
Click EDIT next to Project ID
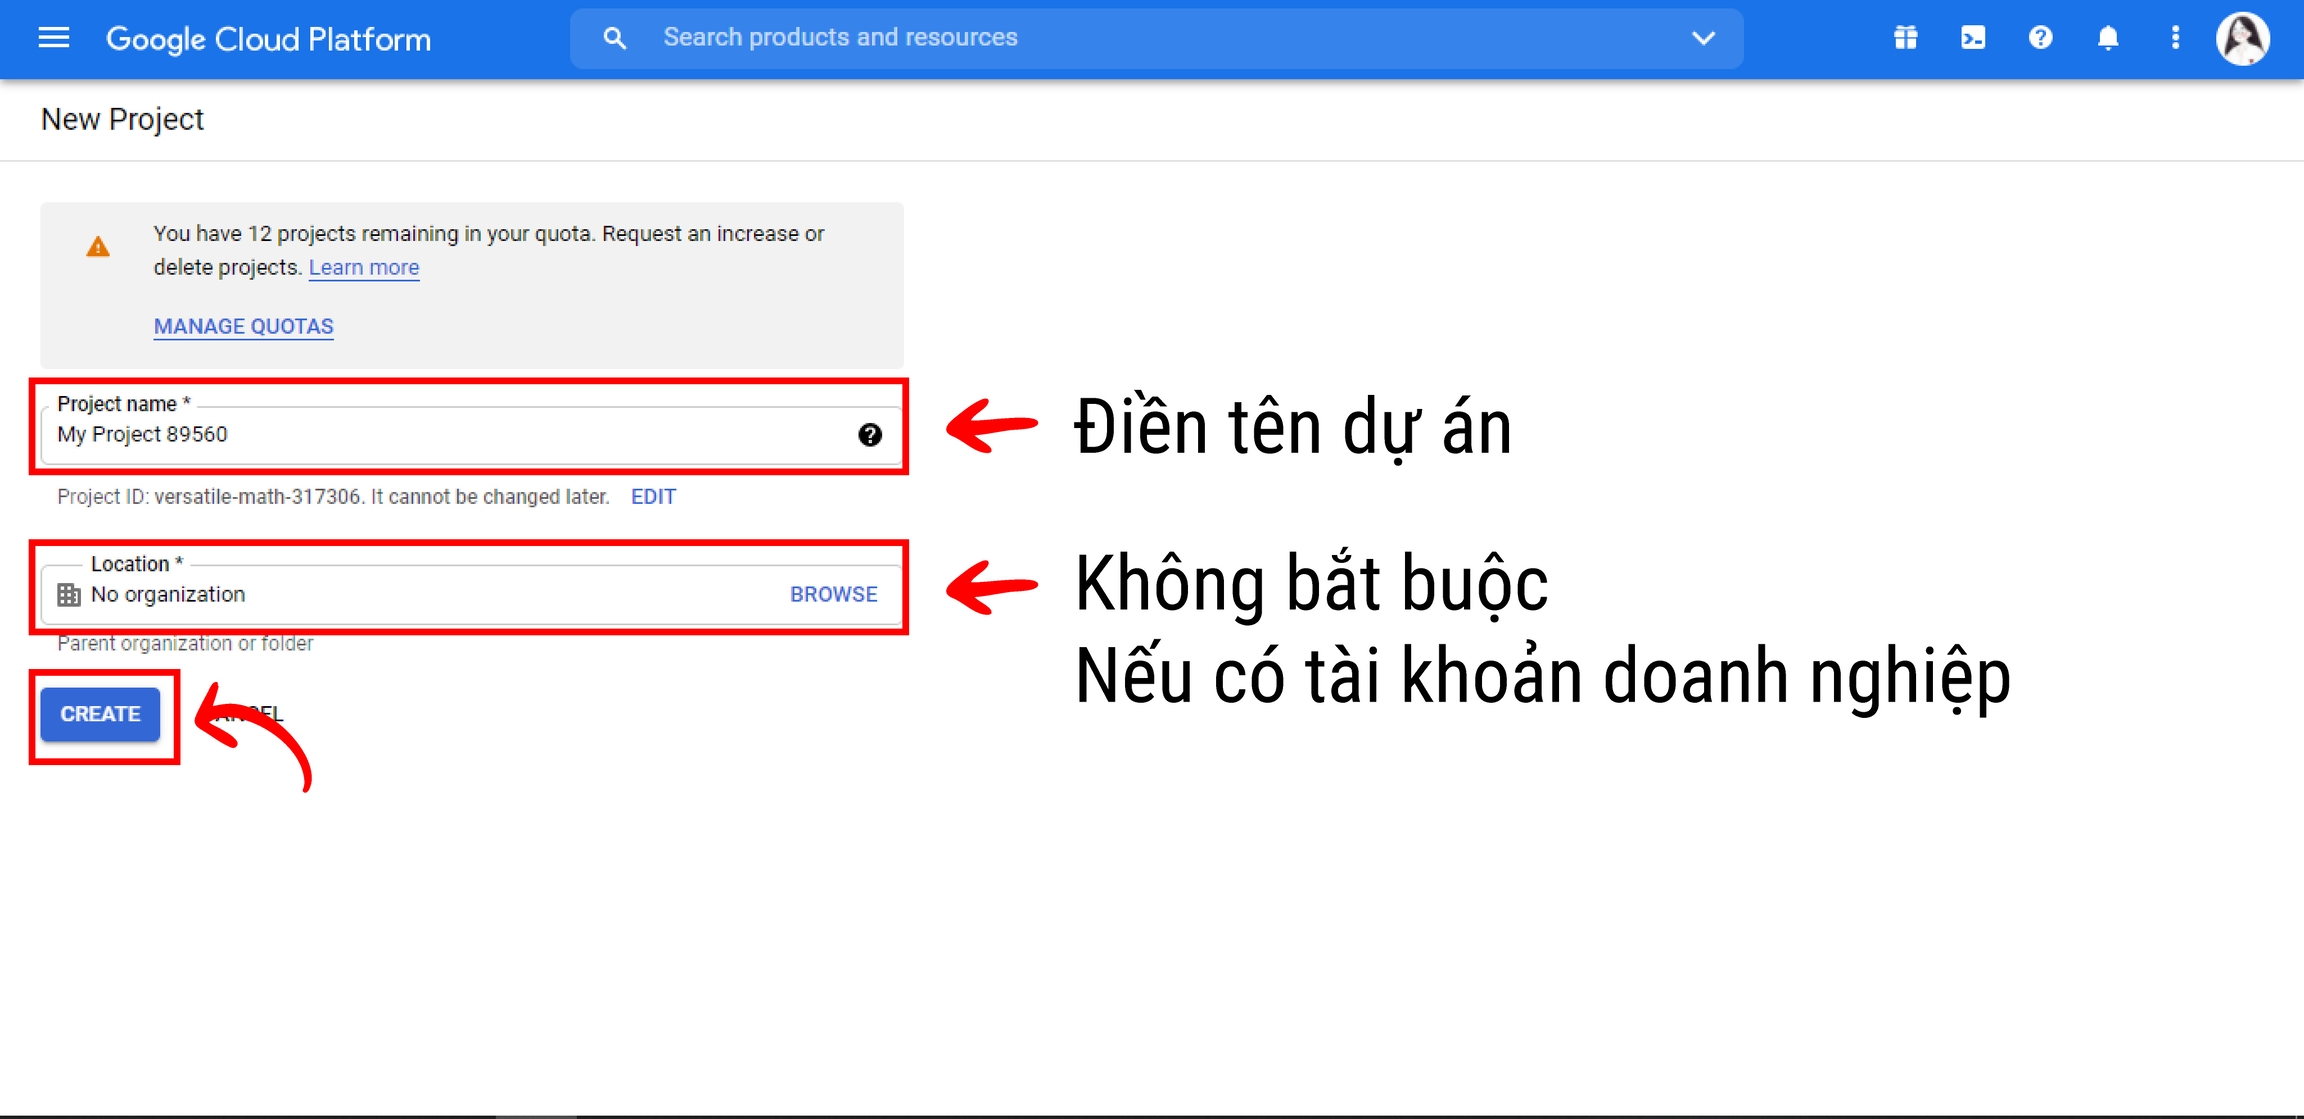pyautogui.click(x=653, y=496)
